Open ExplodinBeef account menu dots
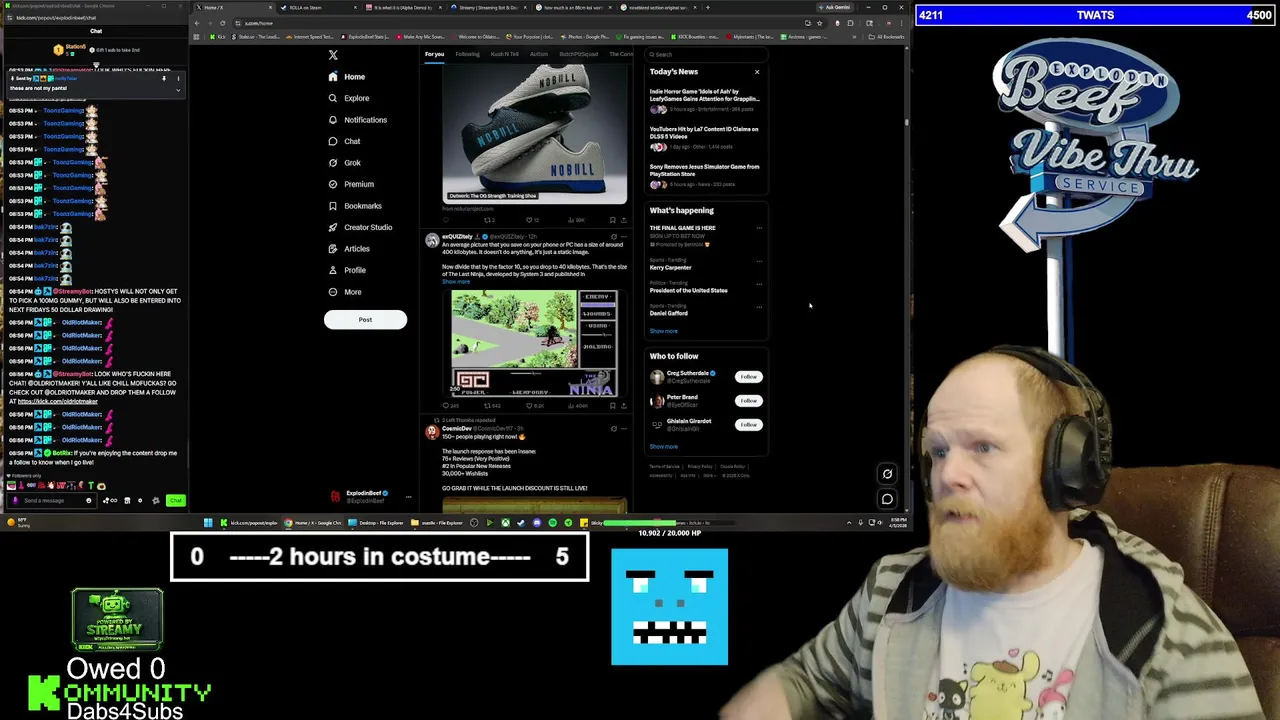 tap(408, 496)
